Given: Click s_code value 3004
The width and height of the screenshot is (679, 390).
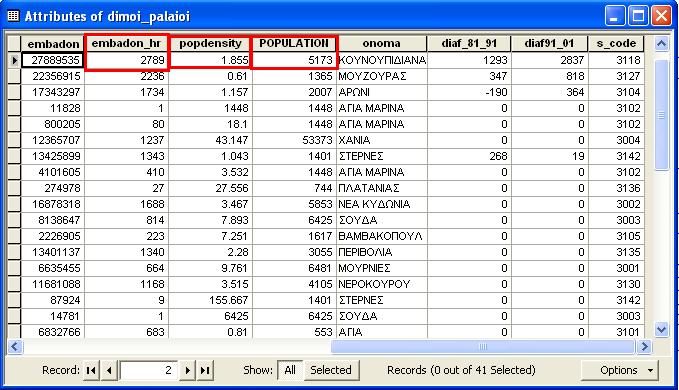Looking at the screenshot, I should 616,140.
